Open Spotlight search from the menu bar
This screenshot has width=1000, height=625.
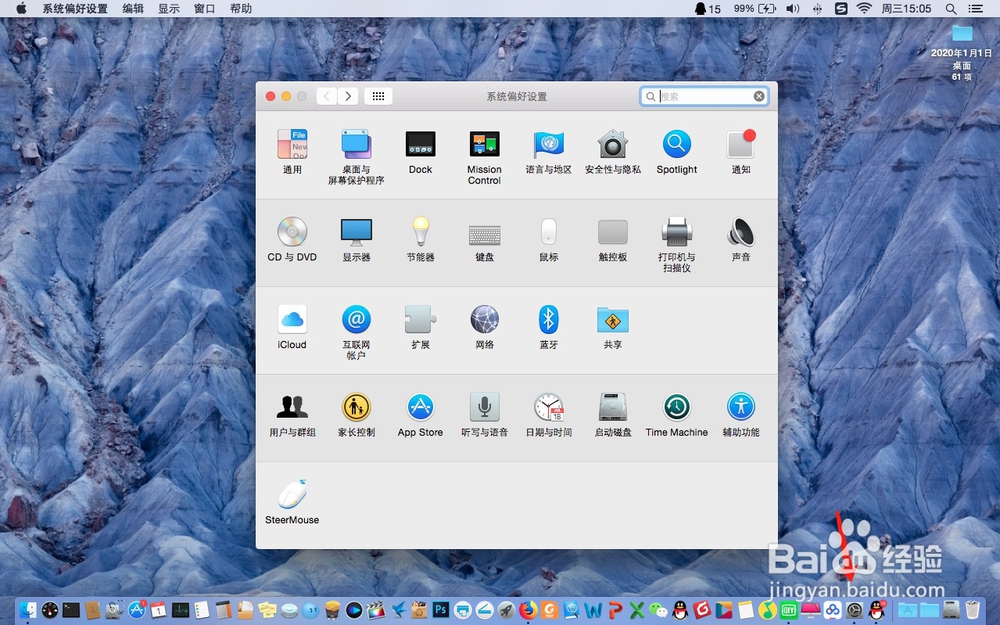(x=951, y=8)
